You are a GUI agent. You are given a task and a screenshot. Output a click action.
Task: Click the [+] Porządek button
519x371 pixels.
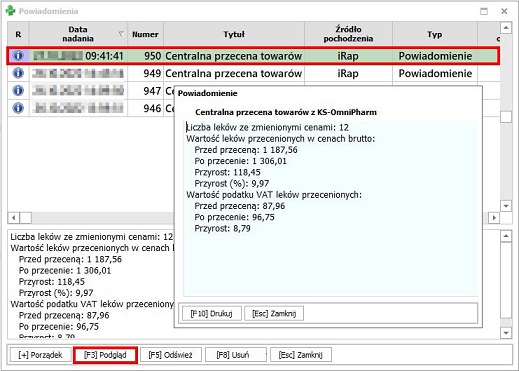click(40, 355)
